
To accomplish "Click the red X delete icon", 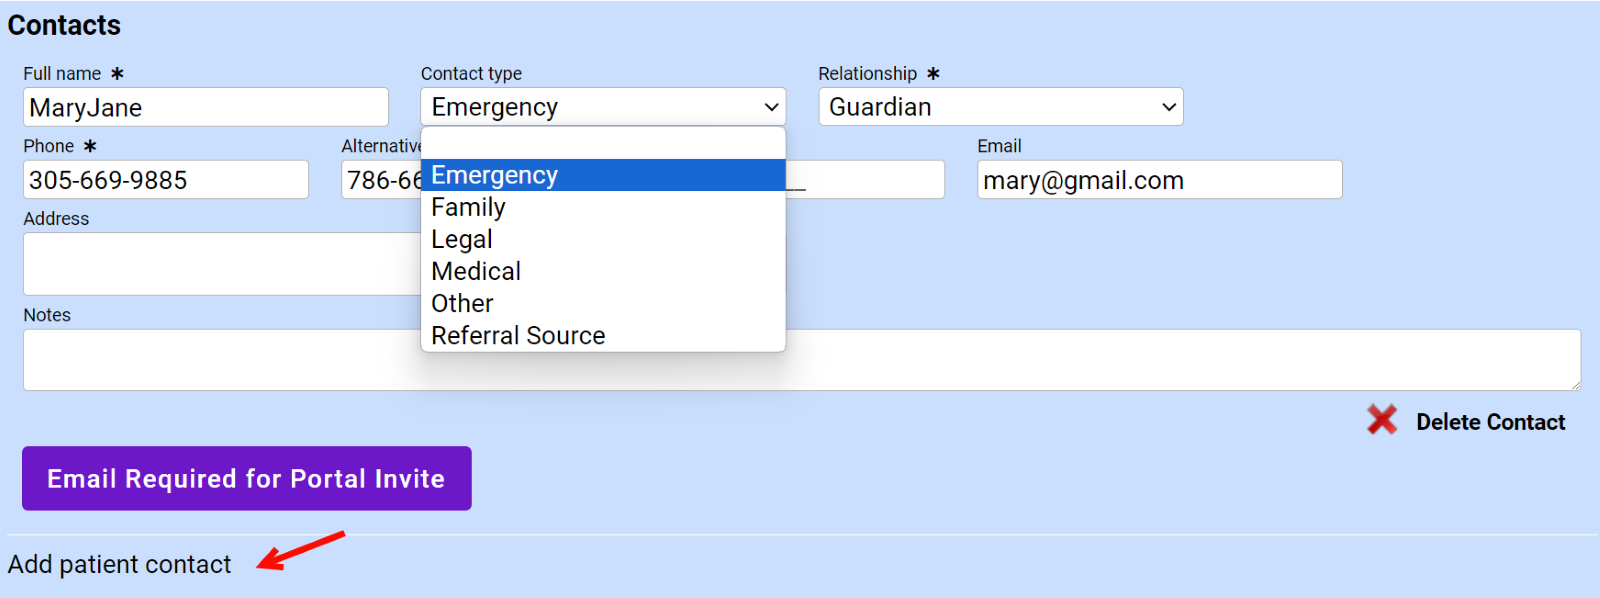I will click(1381, 420).
